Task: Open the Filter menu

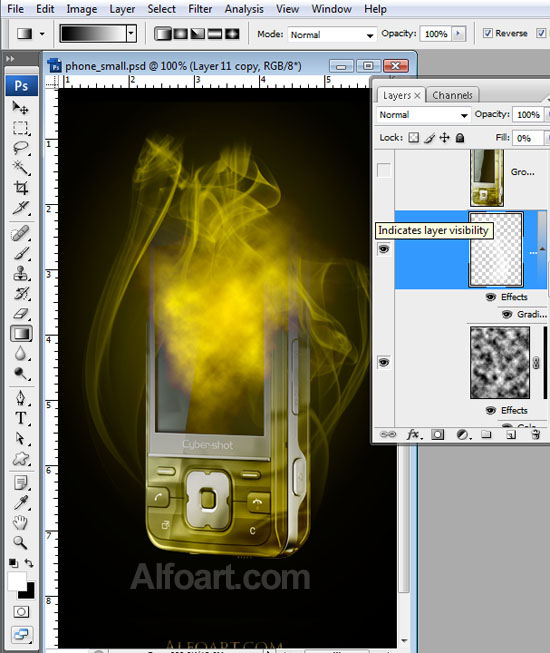Action: pos(200,9)
